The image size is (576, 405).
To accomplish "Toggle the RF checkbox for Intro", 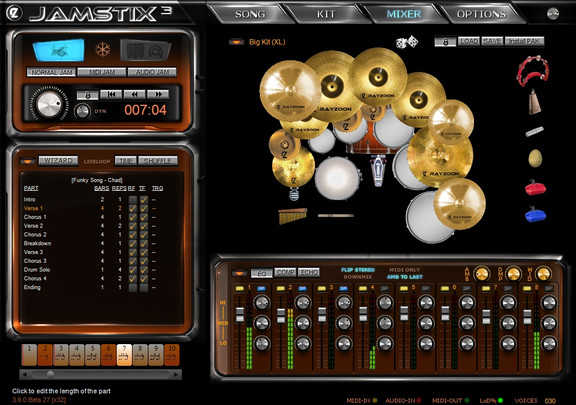I will tap(133, 200).
